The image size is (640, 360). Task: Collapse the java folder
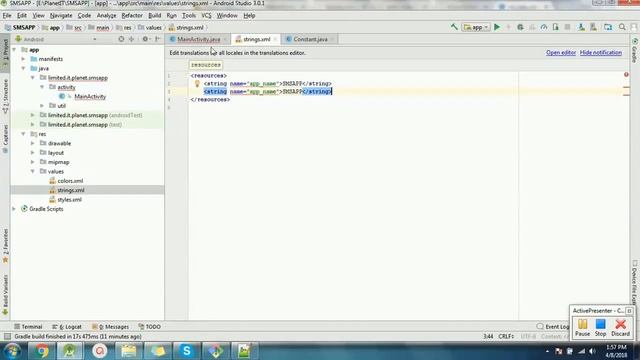pyautogui.click(x=23, y=69)
